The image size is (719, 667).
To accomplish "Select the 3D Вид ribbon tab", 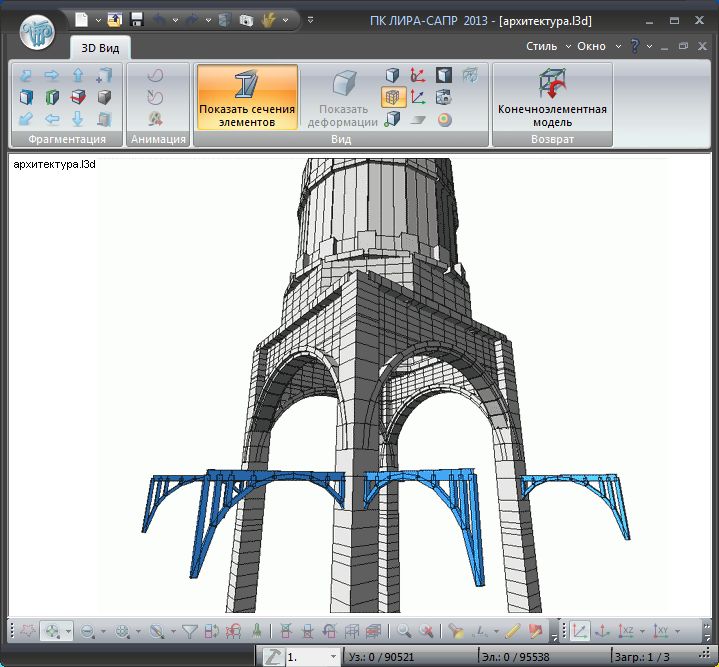I will tap(98, 47).
